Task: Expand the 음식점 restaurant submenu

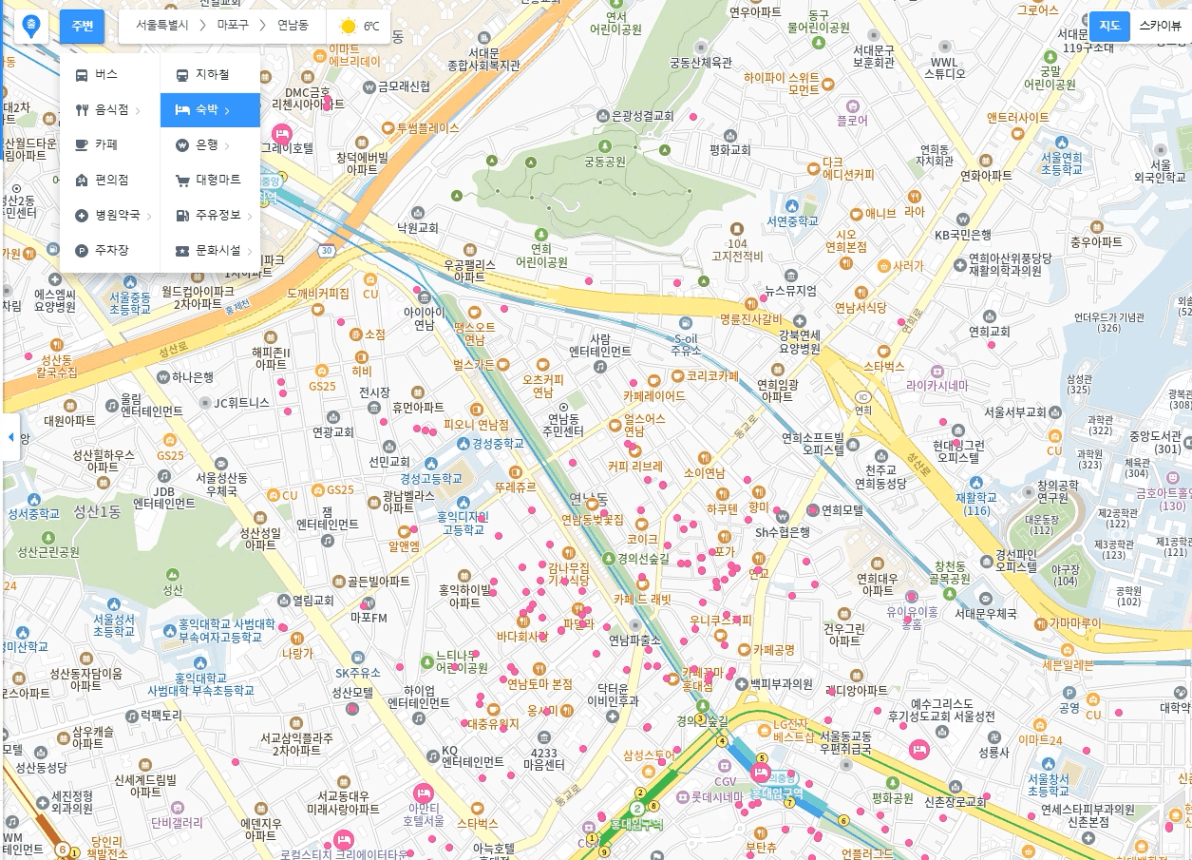Action: coord(109,110)
